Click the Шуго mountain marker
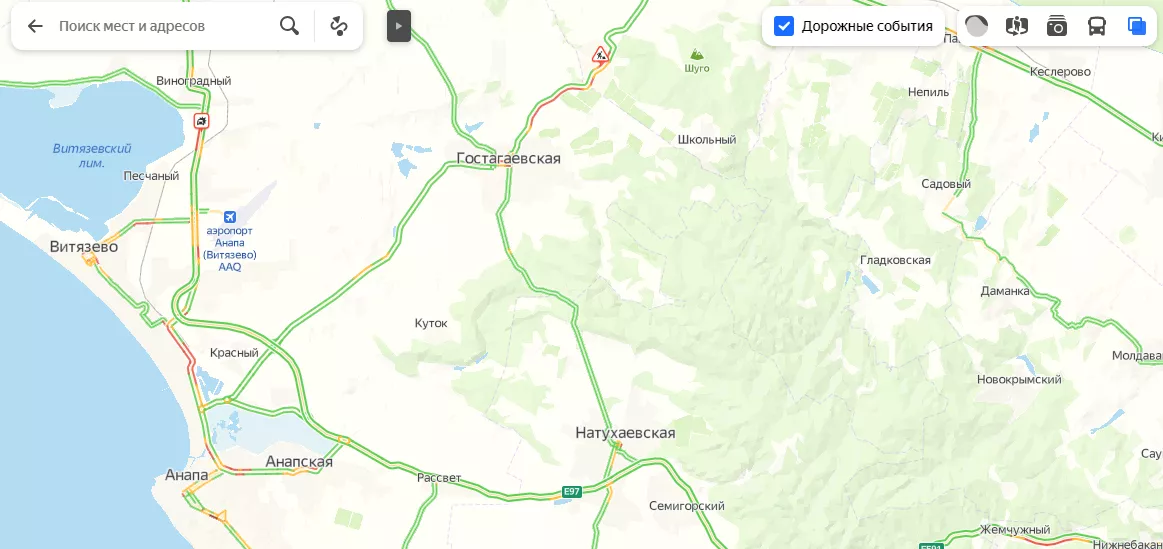Screen dimensions: 1163x549 click(x=696, y=54)
